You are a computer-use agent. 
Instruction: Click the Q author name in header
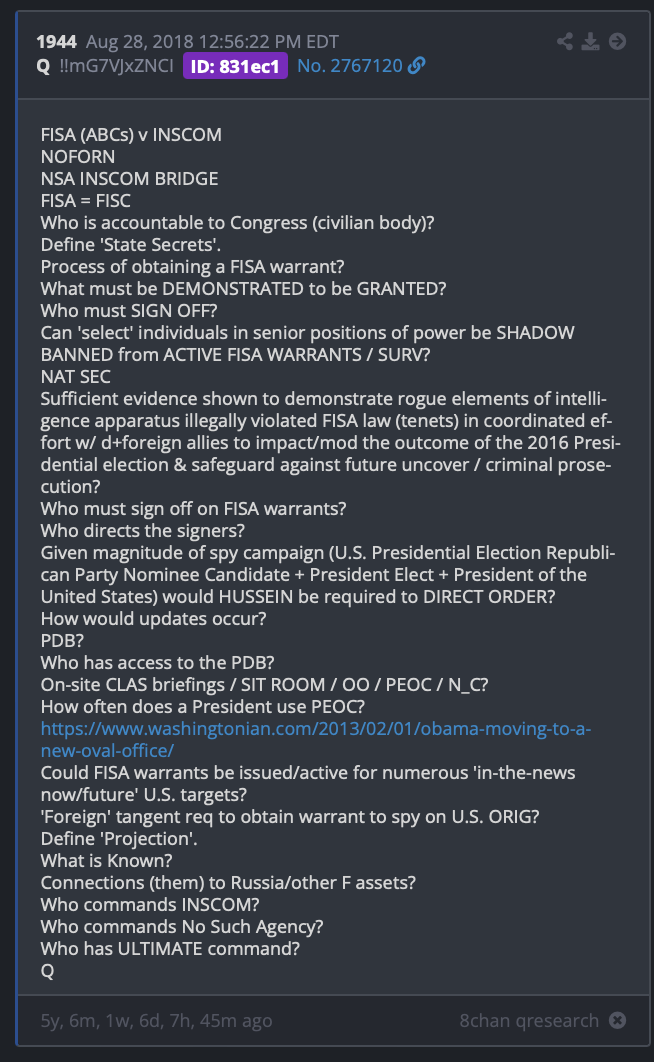43,66
